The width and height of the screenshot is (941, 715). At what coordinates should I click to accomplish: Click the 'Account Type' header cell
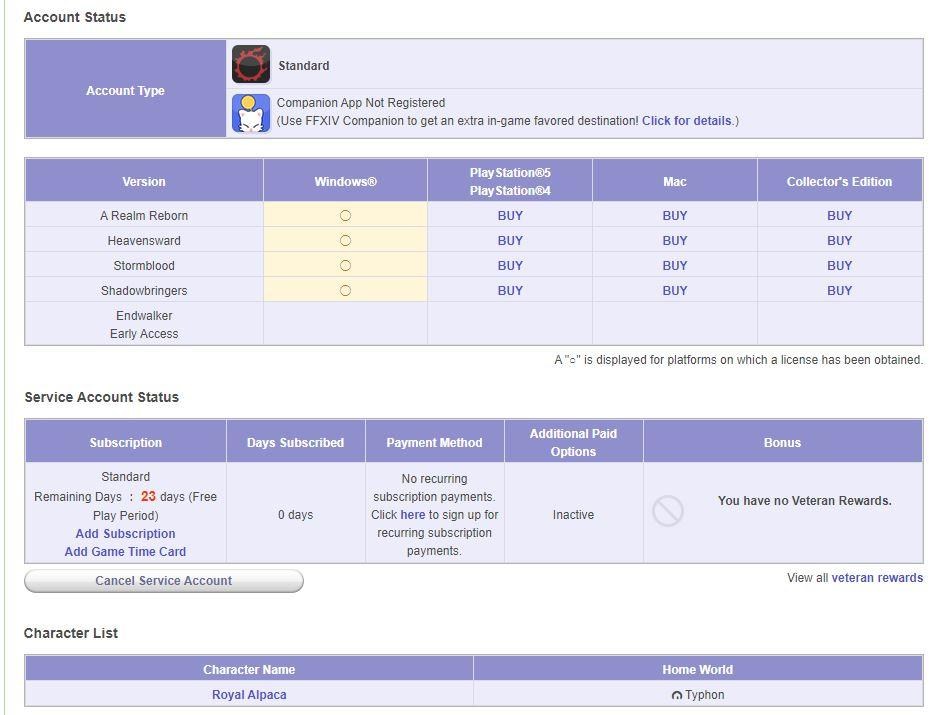(125, 89)
